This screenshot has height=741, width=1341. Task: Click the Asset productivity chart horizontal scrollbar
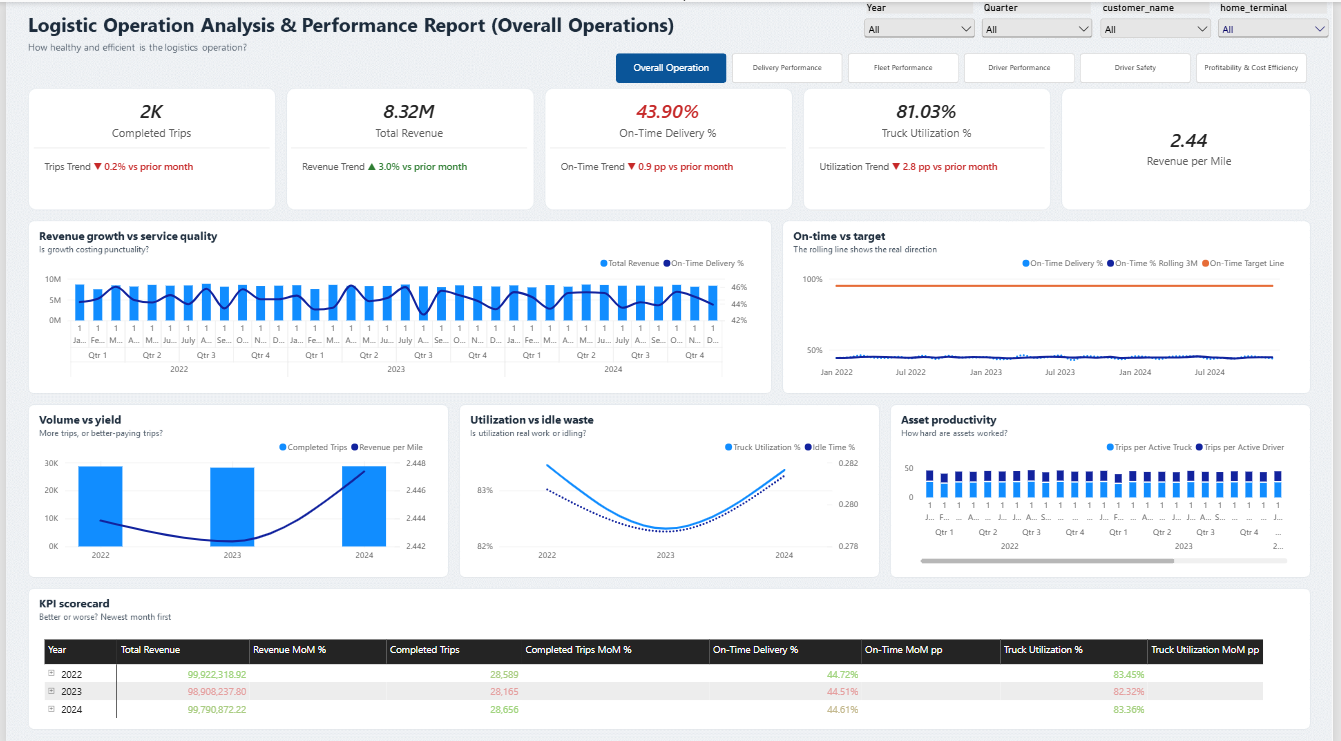point(1047,561)
